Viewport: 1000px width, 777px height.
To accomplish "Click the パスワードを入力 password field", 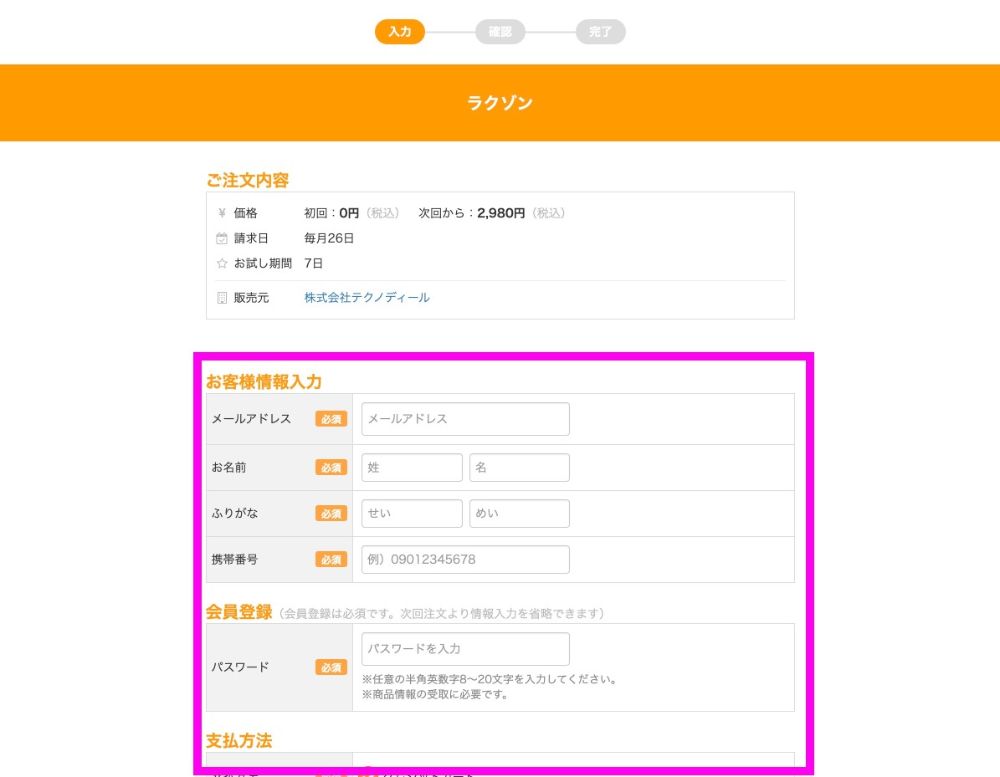I will [465, 649].
